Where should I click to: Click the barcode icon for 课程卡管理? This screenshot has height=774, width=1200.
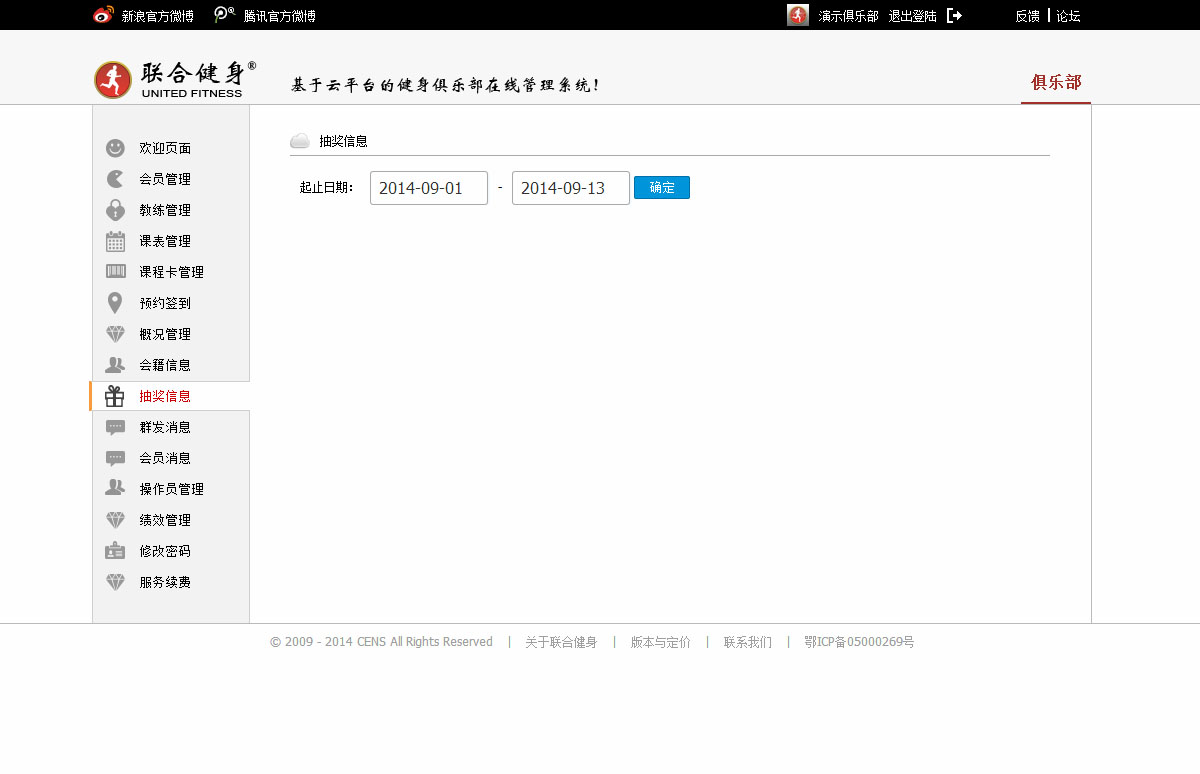(x=115, y=272)
